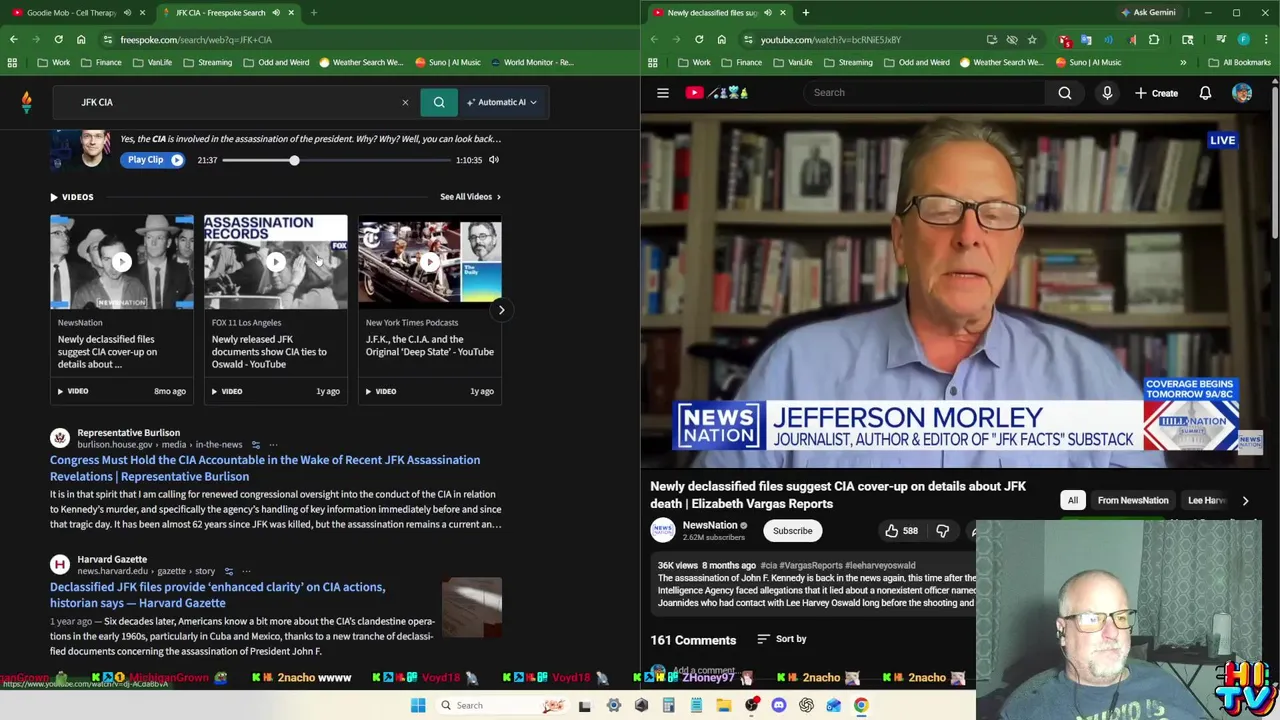Click link icon beside Harvard Gazette breadcrumb

pyautogui.click(x=229, y=571)
